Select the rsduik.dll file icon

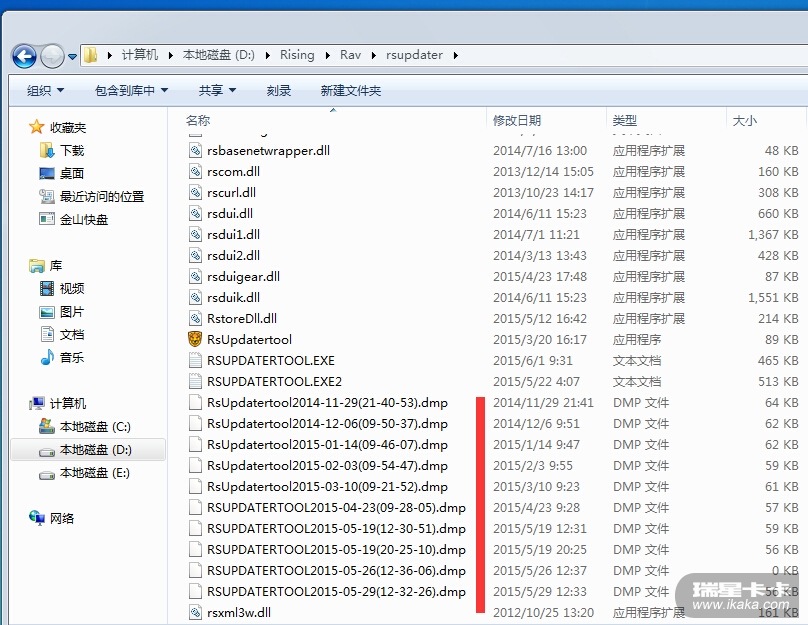[195, 297]
